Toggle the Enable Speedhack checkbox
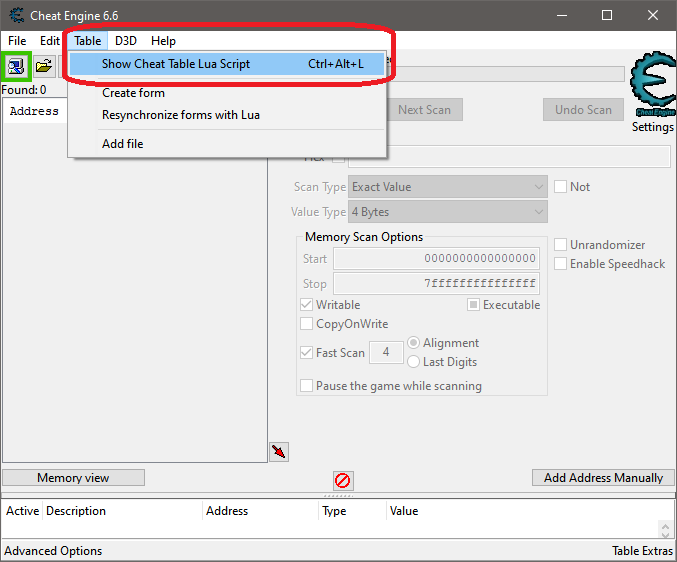 [561, 264]
